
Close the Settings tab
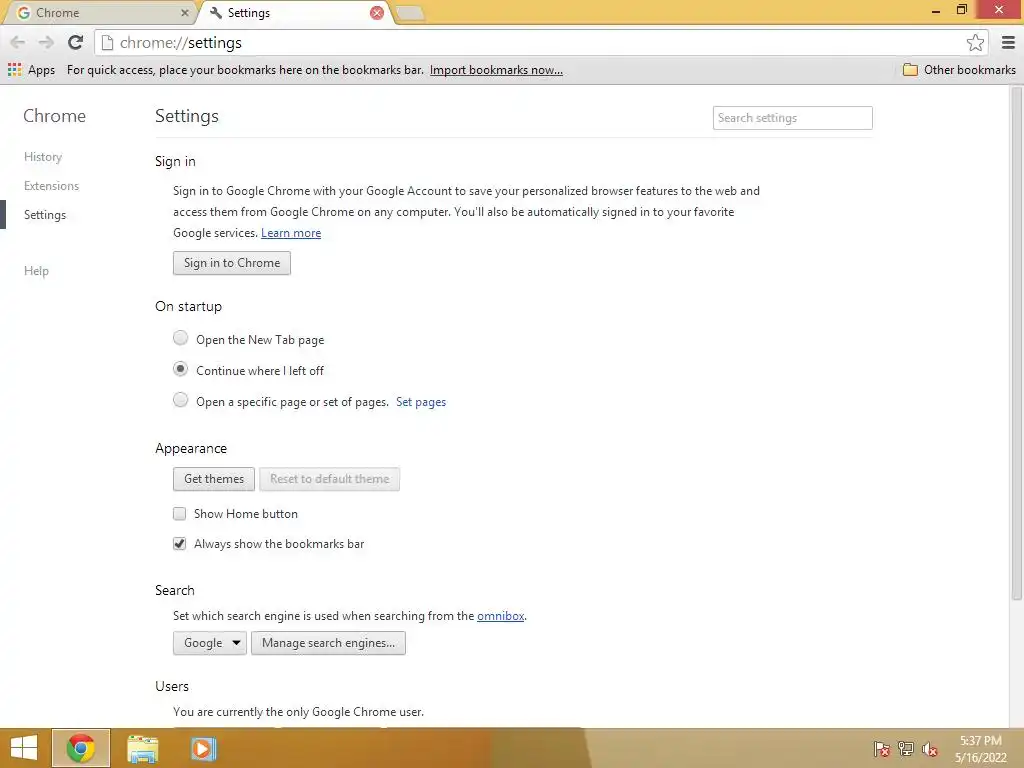click(x=377, y=13)
